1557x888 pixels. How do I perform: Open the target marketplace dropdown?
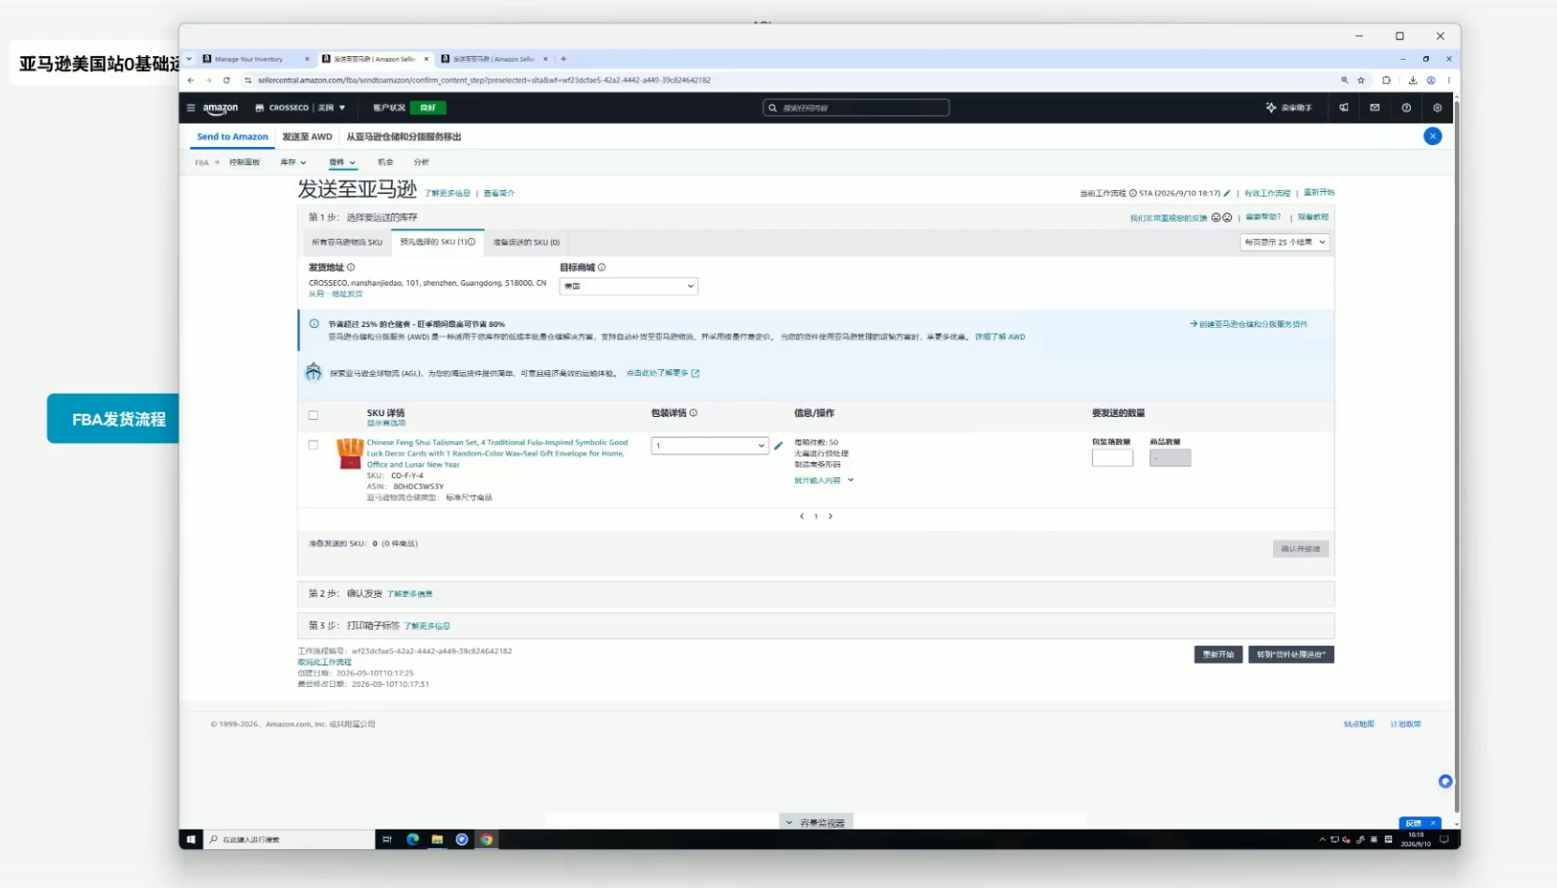(628, 286)
